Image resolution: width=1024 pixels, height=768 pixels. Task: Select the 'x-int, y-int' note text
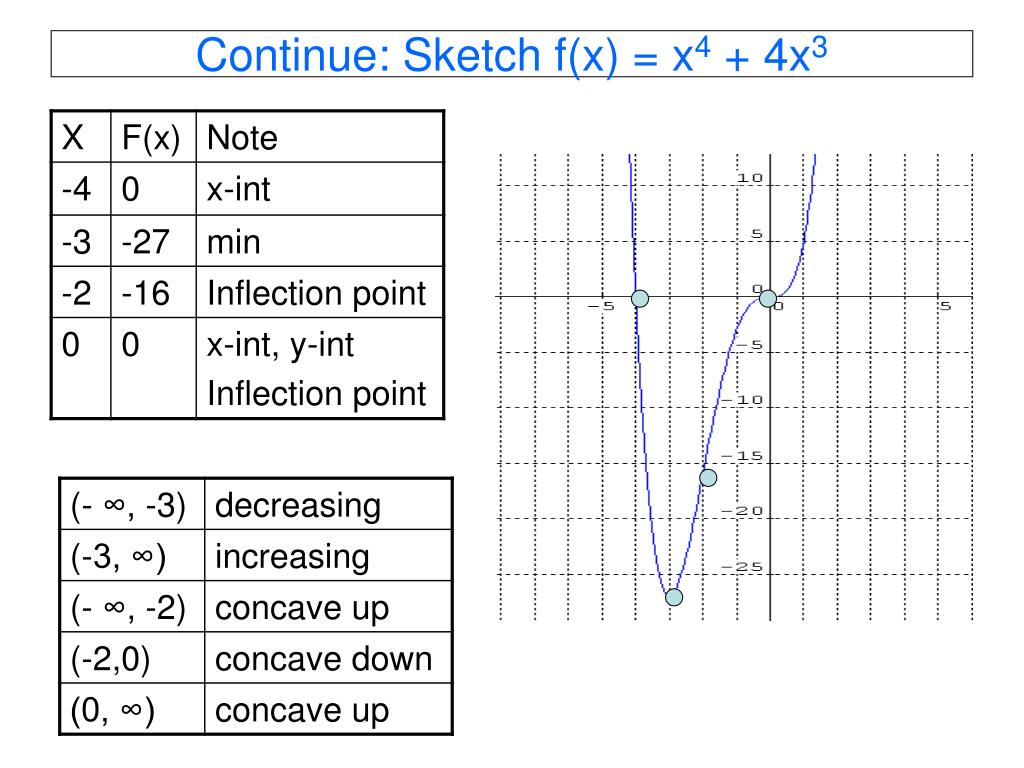pyautogui.click(x=280, y=345)
